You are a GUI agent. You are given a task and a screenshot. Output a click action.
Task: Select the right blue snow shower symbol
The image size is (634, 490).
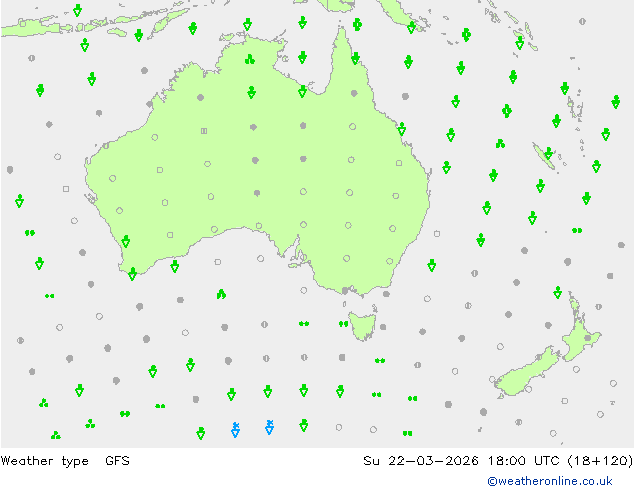coord(269,427)
